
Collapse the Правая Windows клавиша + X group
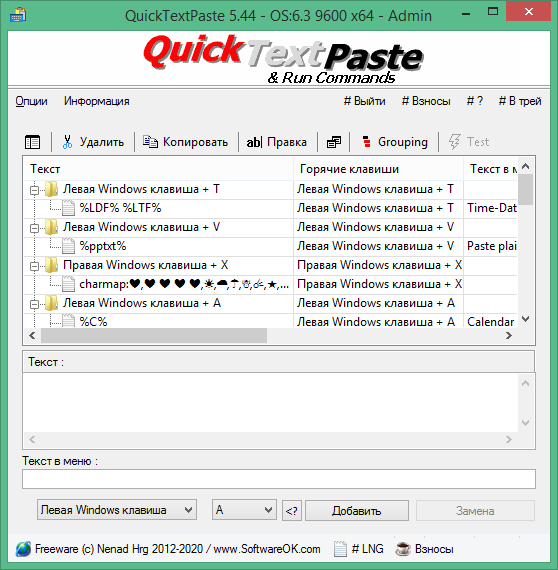(34, 266)
